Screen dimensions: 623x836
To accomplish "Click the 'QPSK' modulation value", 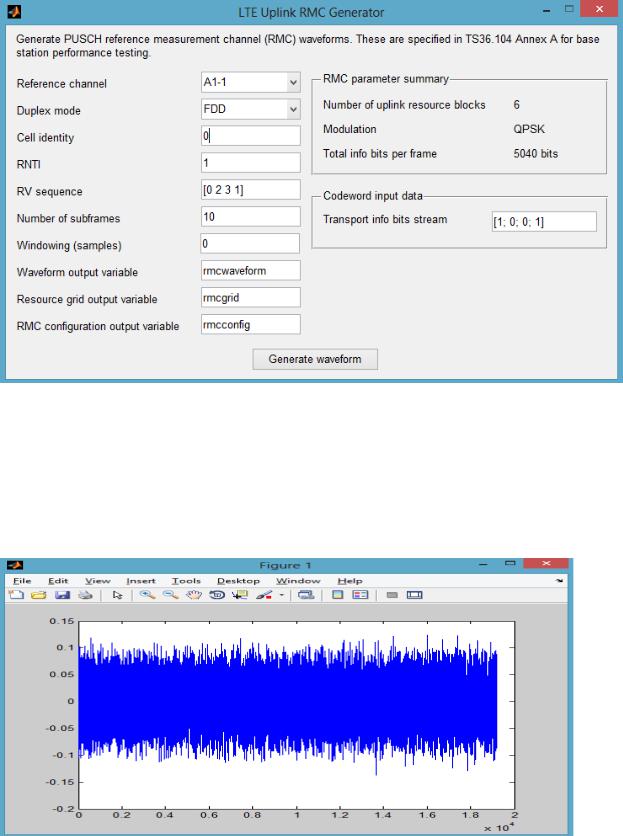I will 529,129.
